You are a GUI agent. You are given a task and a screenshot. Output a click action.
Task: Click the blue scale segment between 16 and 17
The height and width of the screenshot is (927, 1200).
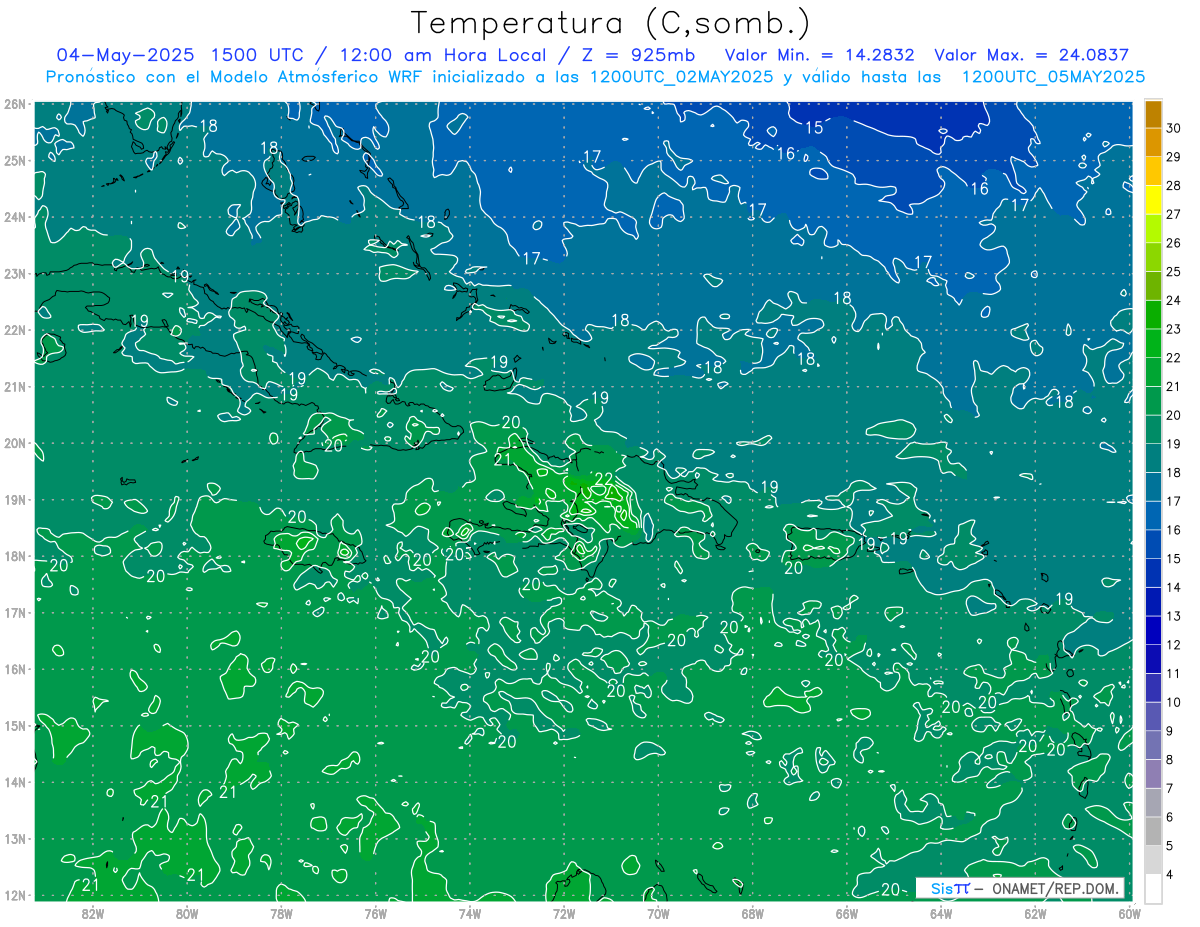[x=1153, y=515]
